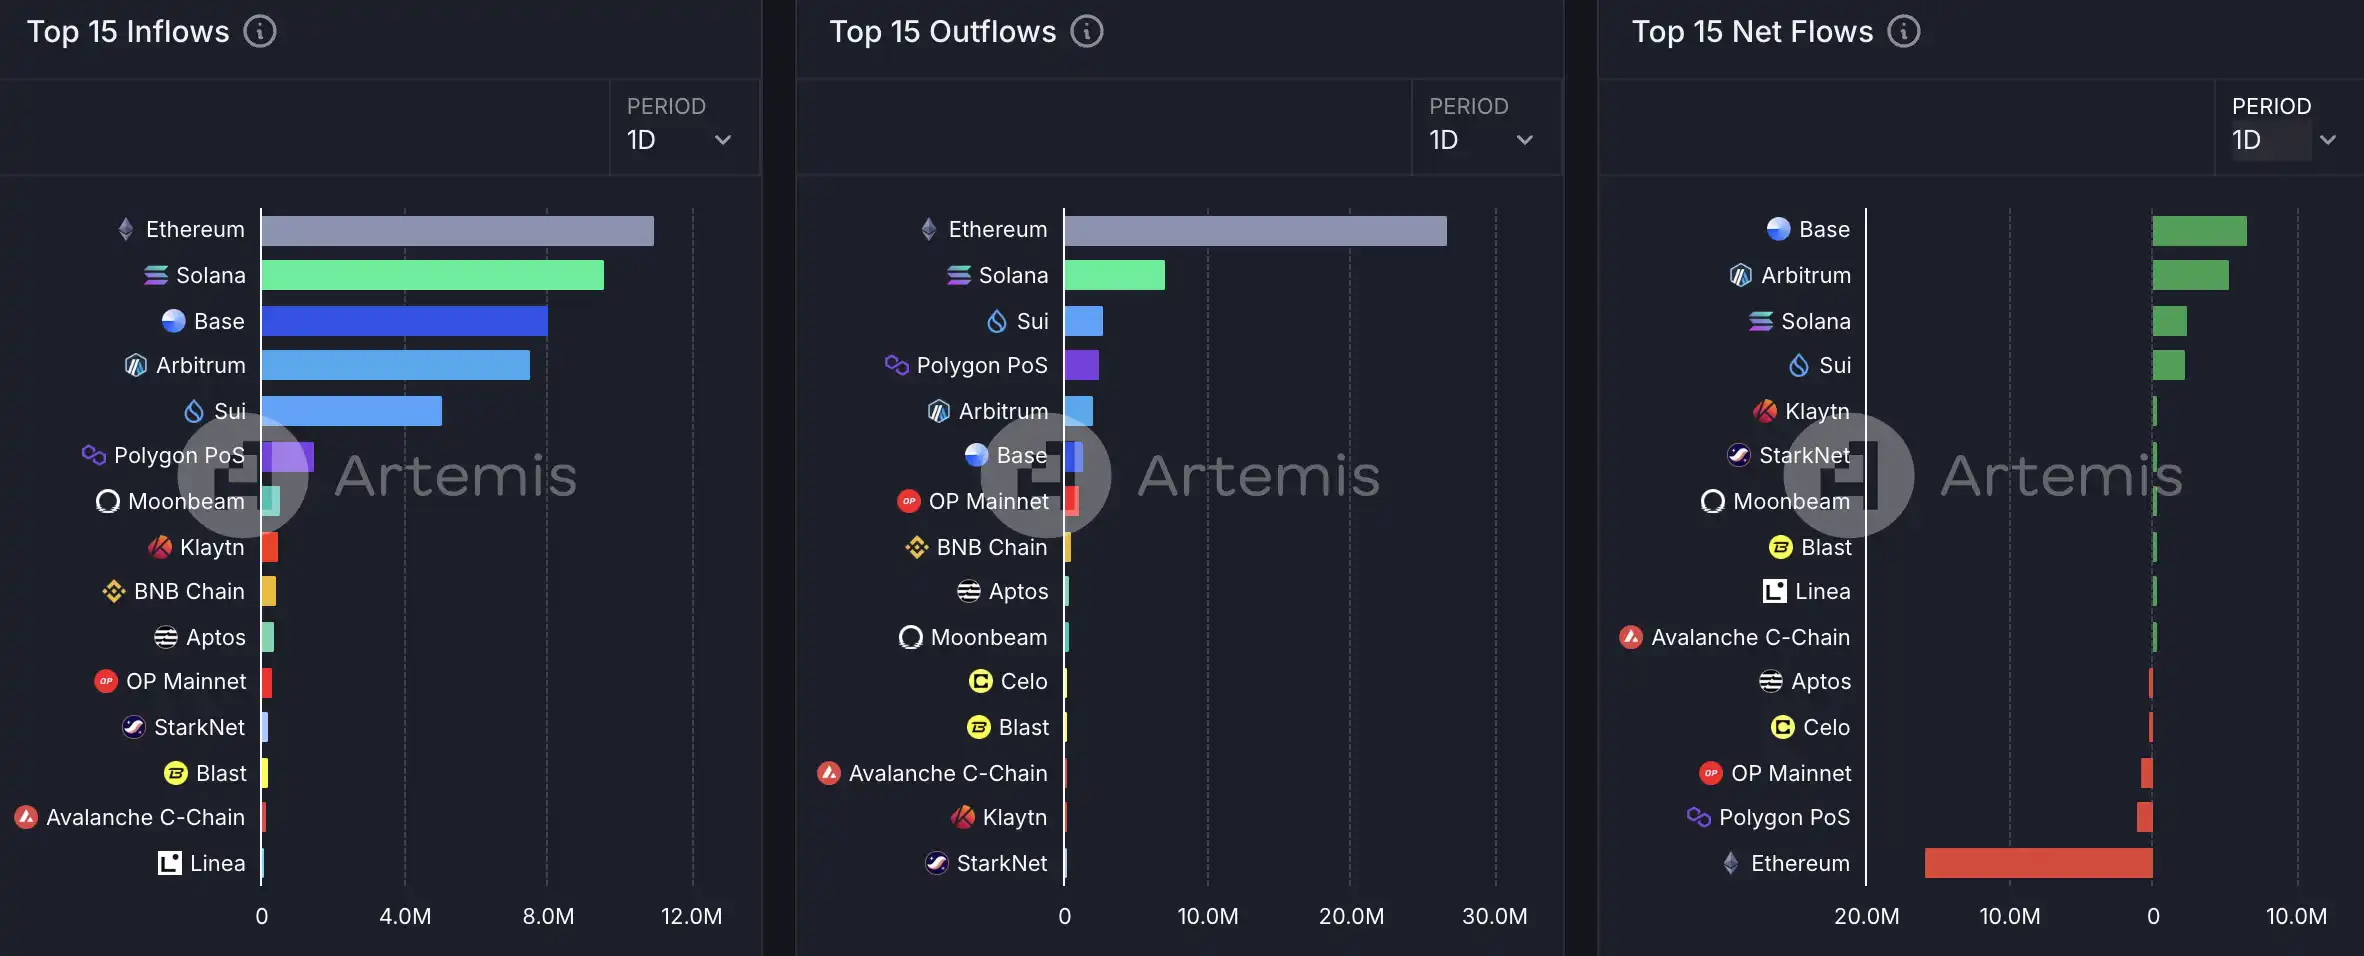Click the info icon next to Top 15 Outflows
The height and width of the screenshot is (956, 2364).
tap(1087, 32)
